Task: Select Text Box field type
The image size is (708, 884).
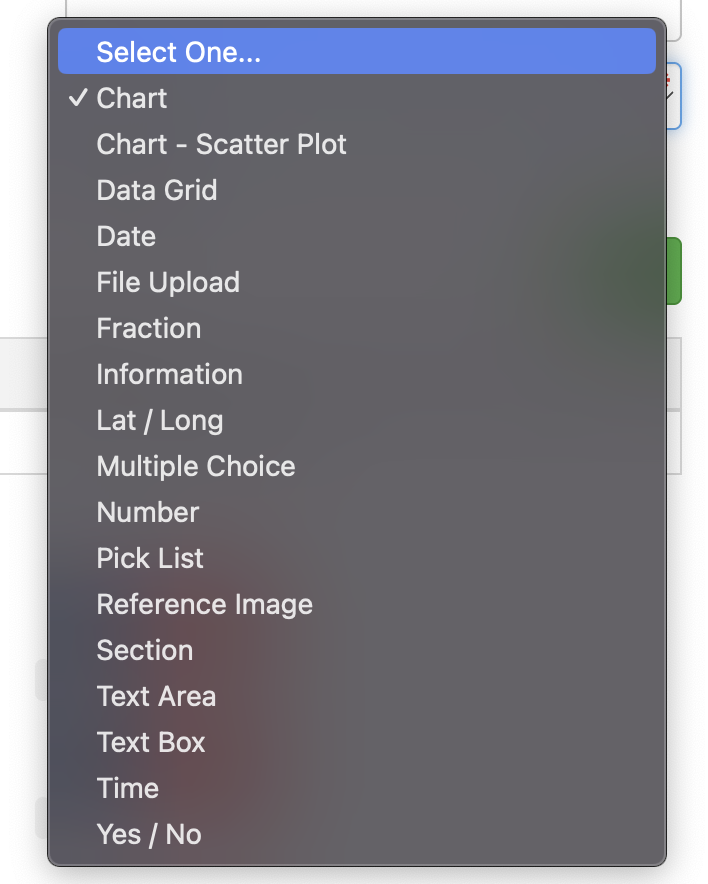Action: point(151,742)
